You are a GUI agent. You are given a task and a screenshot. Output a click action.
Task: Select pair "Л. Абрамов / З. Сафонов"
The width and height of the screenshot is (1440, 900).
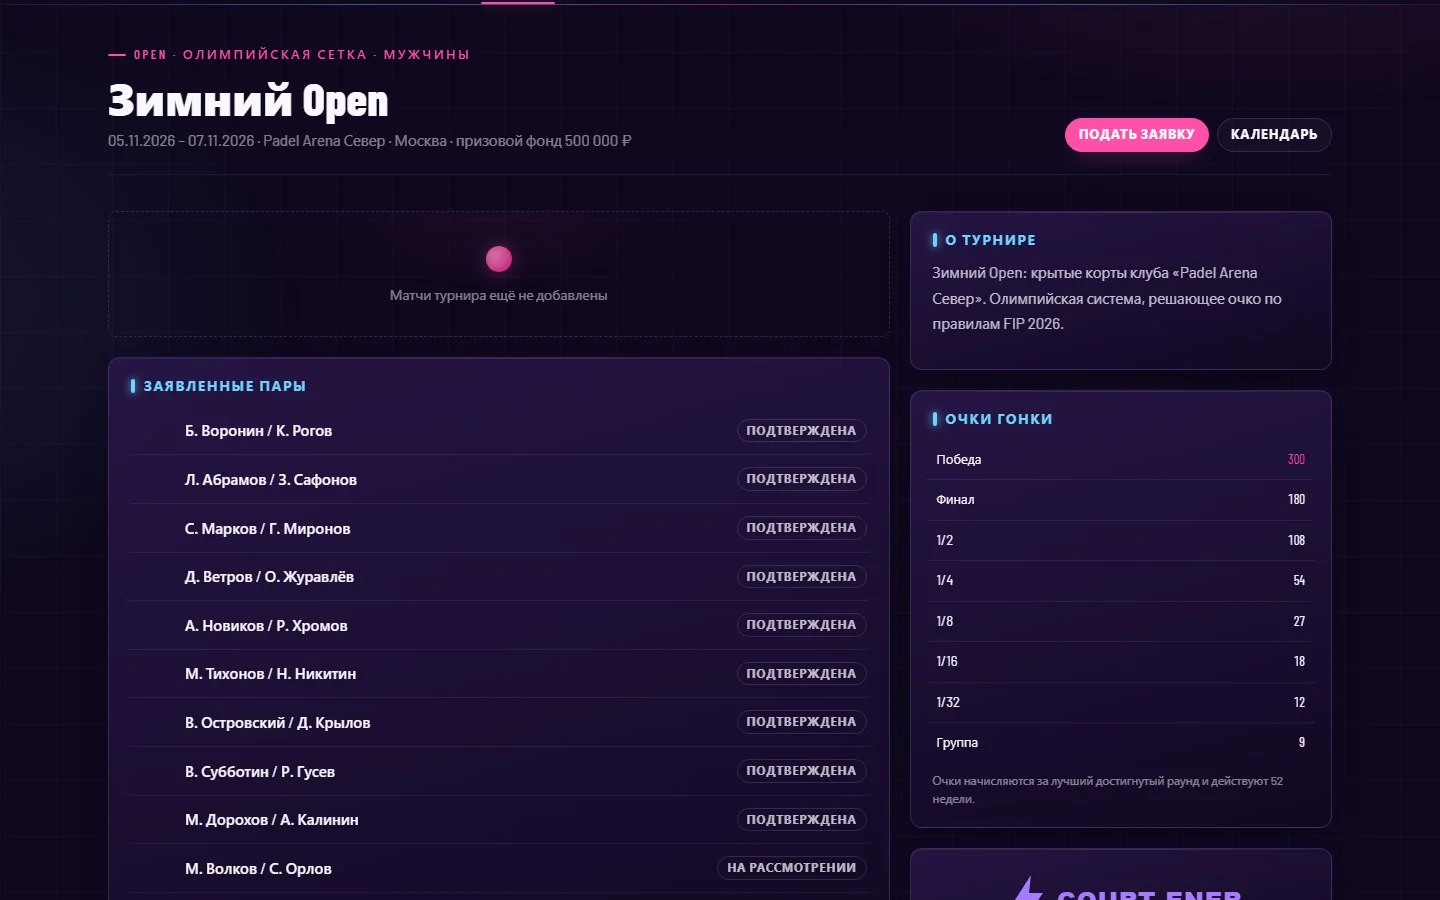271,480
